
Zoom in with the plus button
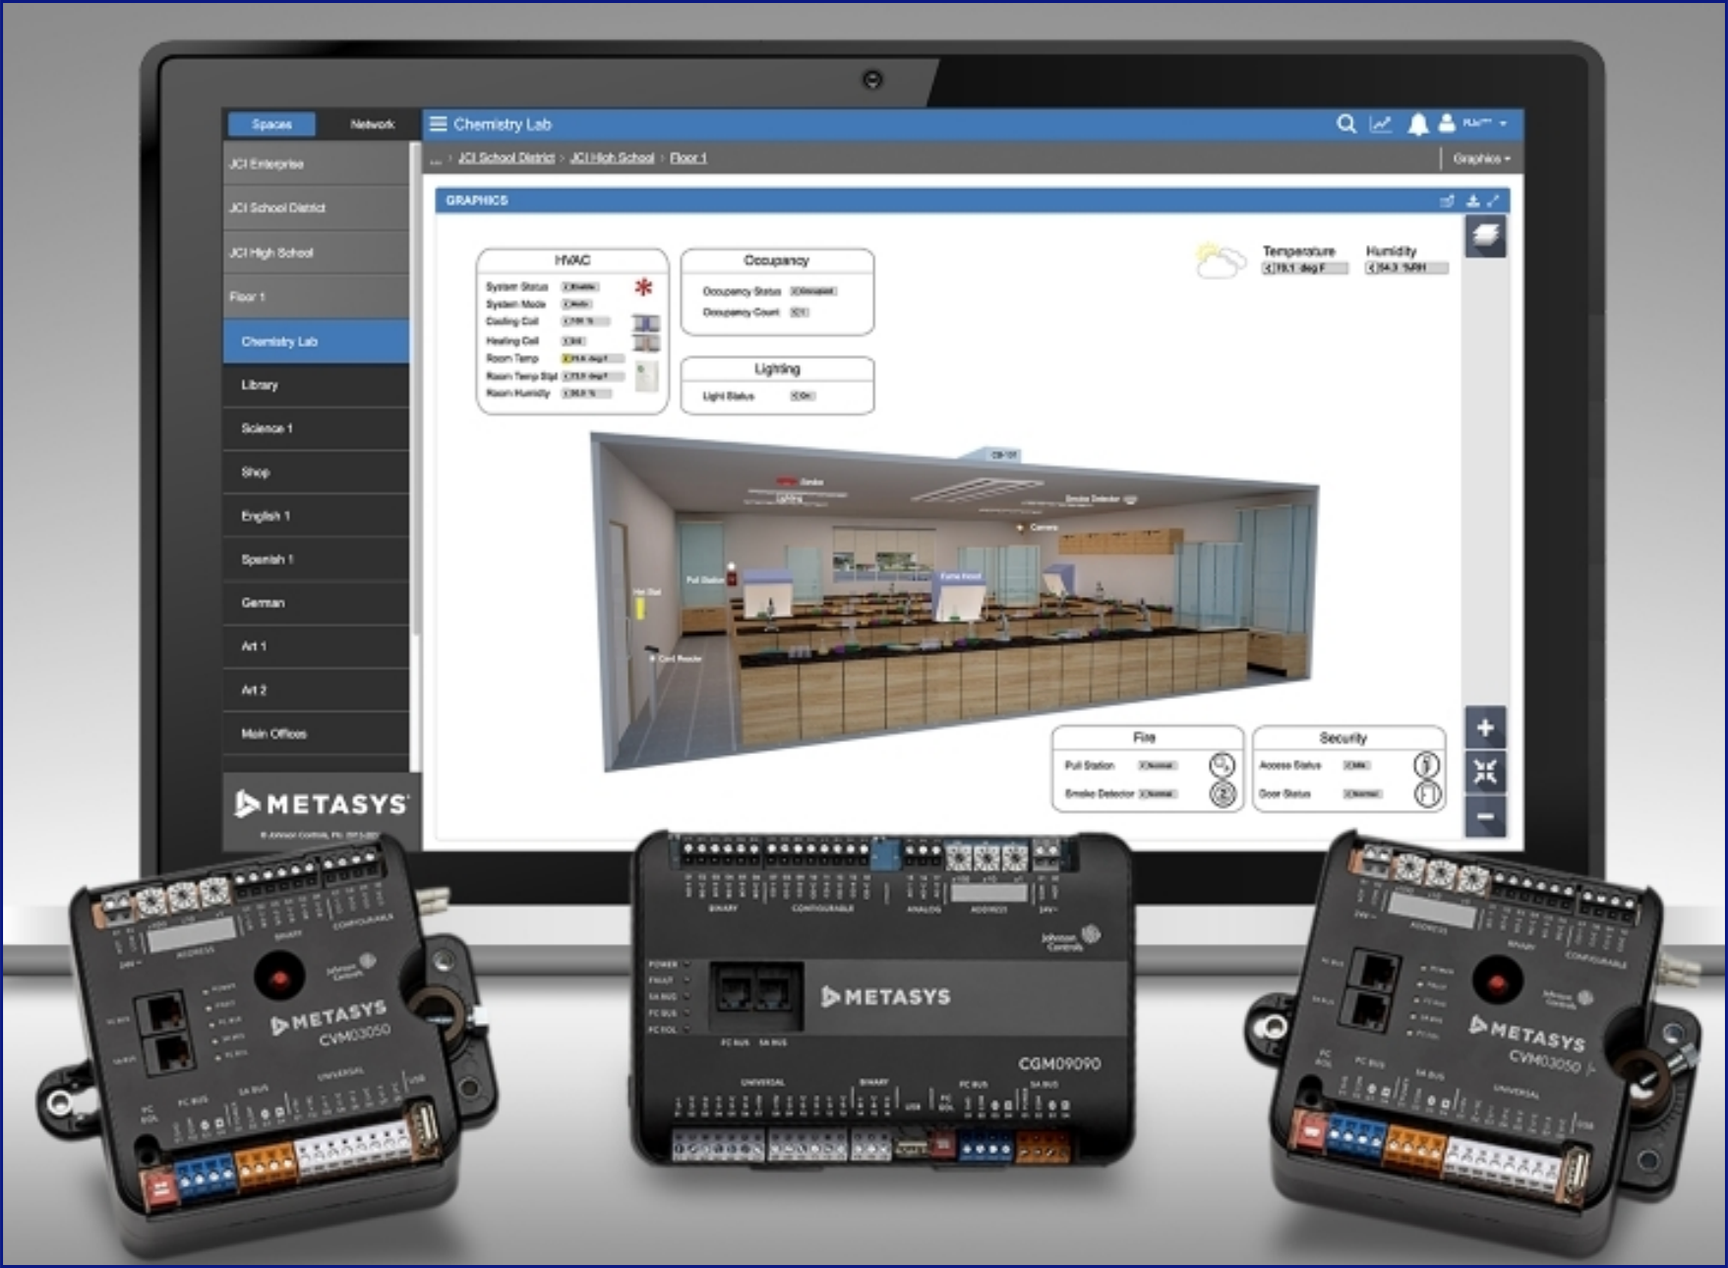[1485, 728]
